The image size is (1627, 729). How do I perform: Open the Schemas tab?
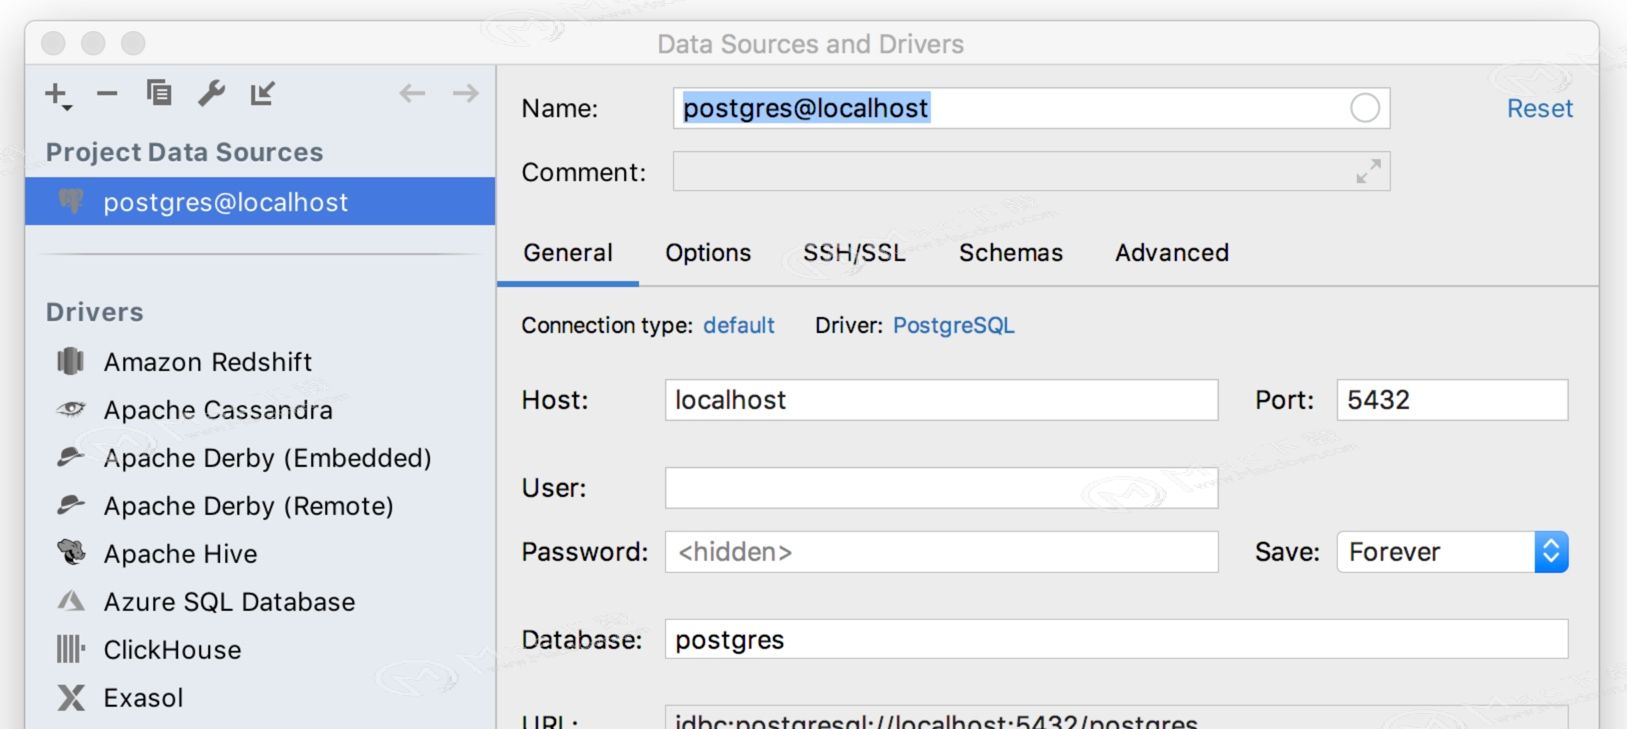1011,252
